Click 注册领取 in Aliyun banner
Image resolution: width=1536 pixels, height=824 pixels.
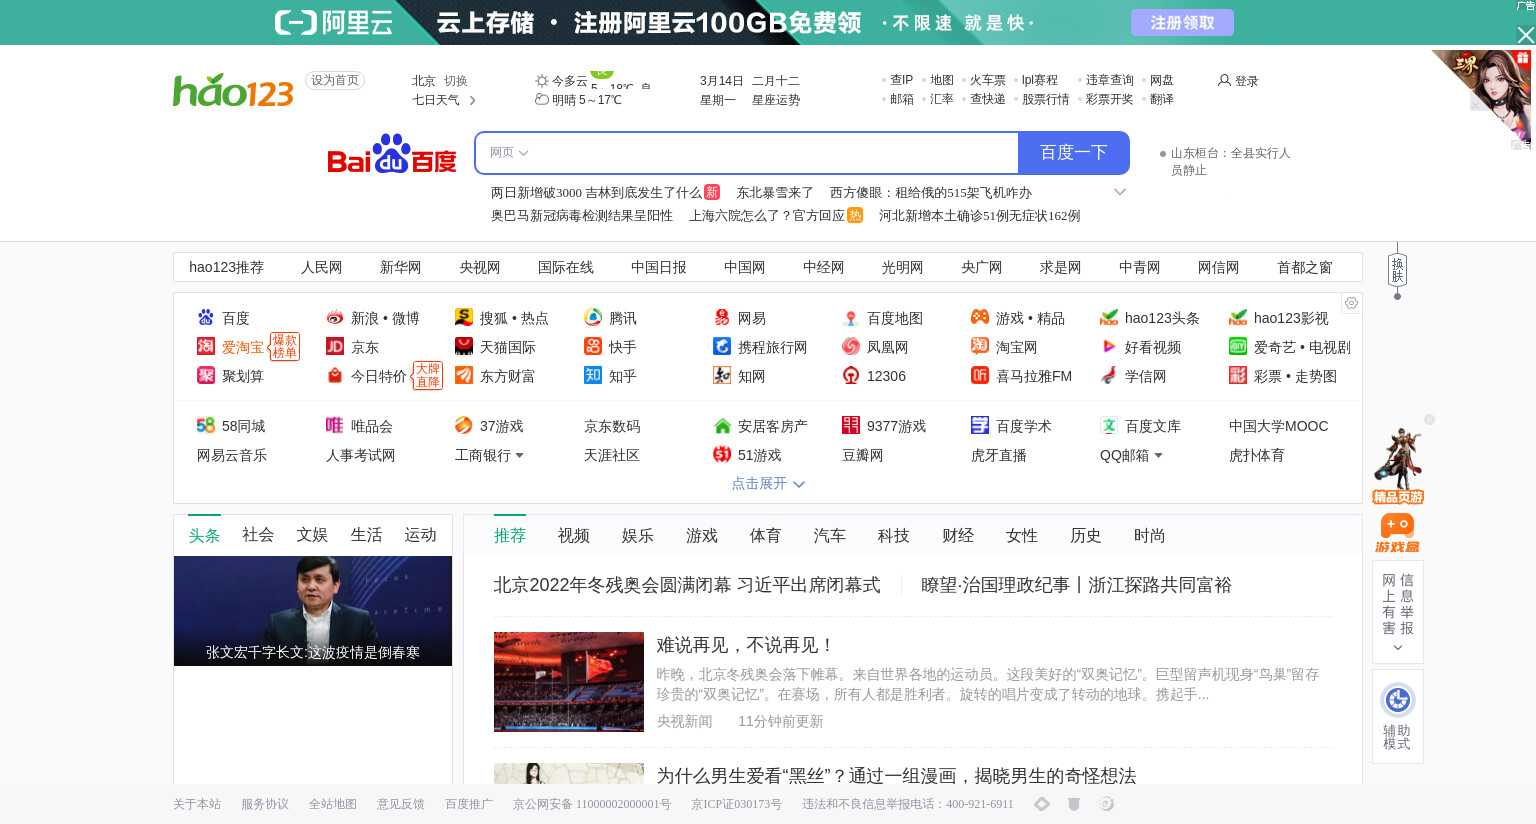coord(1182,22)
